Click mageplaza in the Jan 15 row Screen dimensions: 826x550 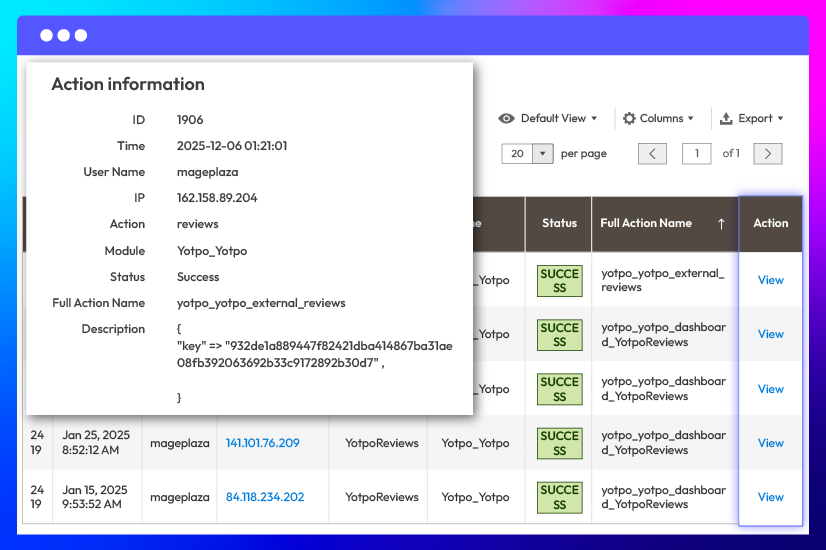[180, 497]
